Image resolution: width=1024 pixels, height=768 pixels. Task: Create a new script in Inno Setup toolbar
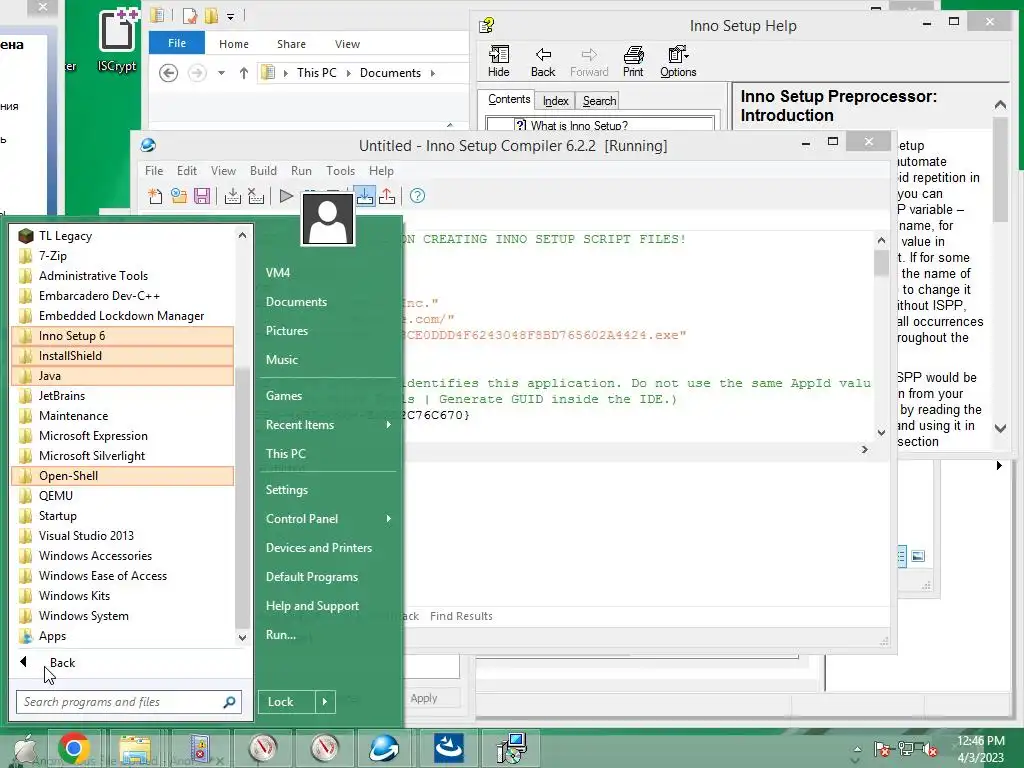pos(155,196)
